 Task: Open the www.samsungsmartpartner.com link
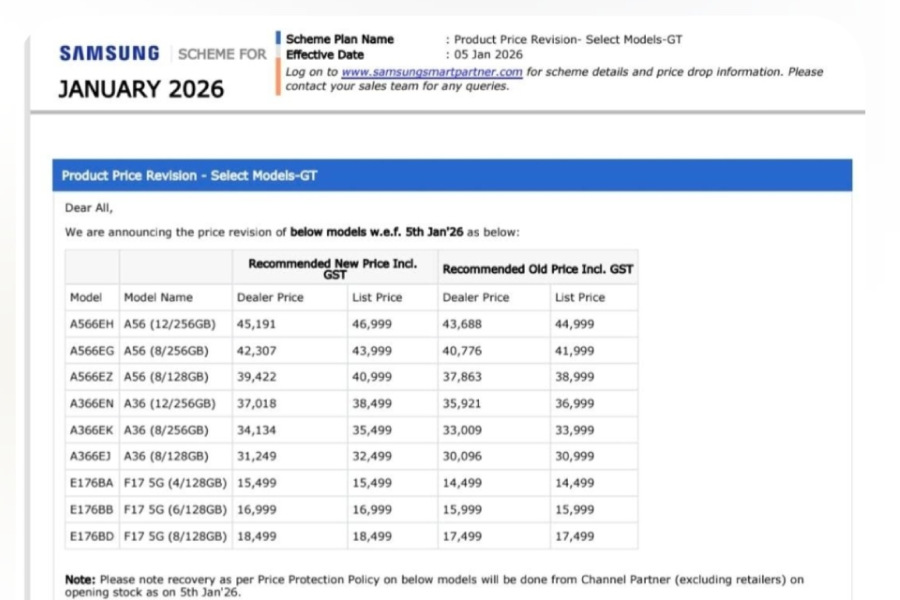tap(431, 72)
